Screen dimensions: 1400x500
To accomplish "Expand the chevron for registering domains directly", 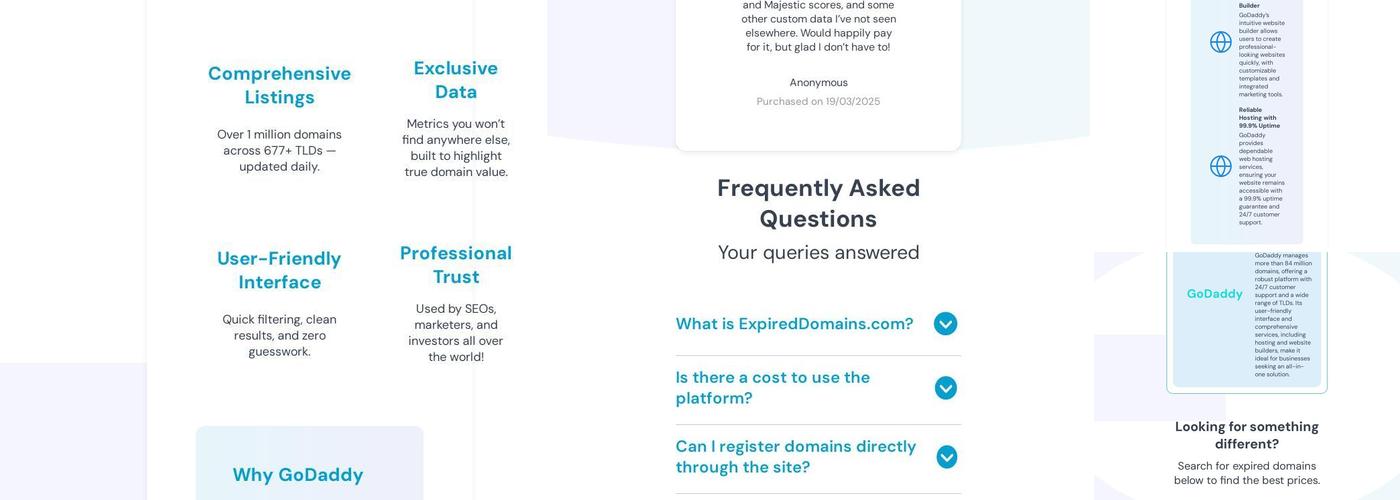I will pyautogui.click(x=946, y=457).
